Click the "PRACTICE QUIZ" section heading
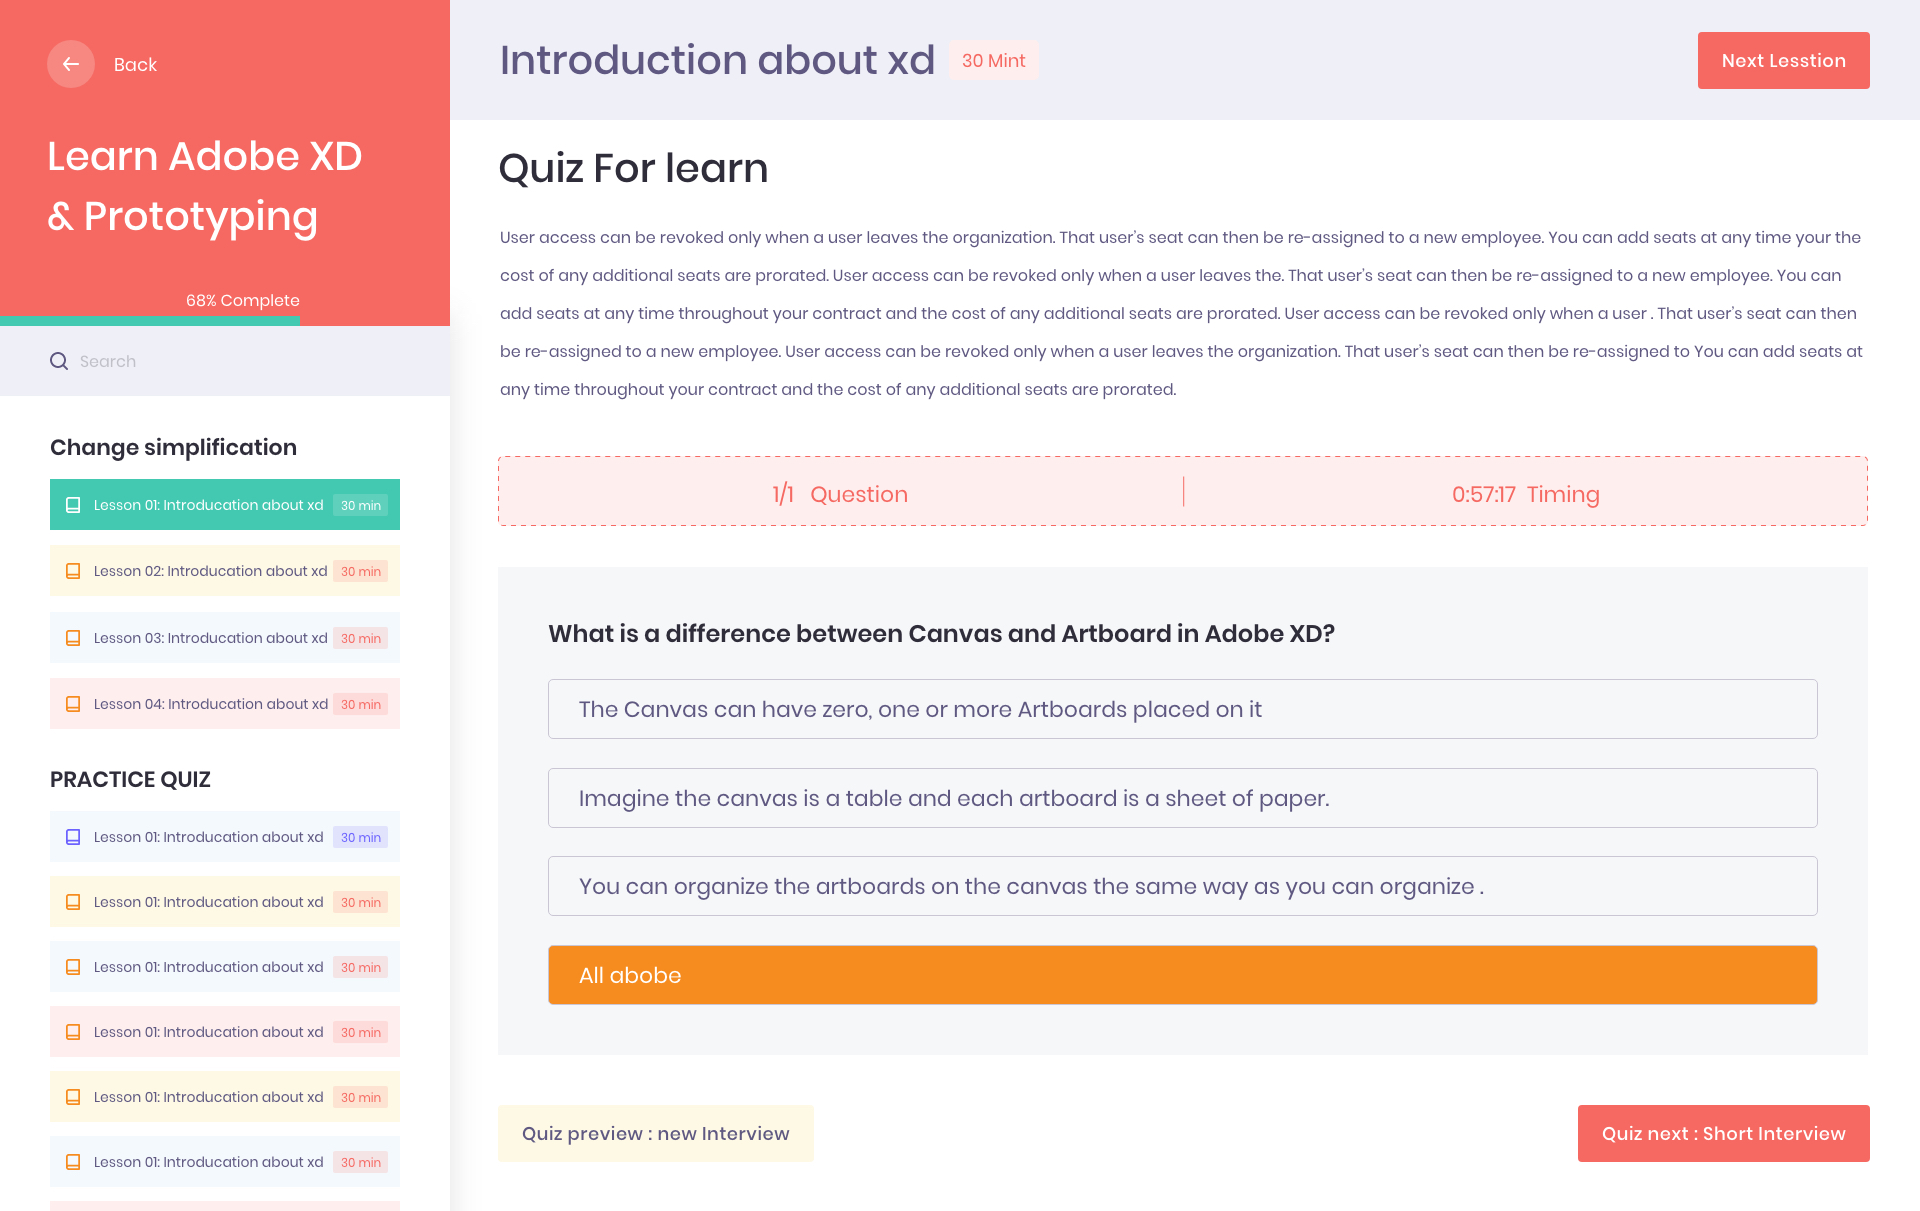 click(130, 779)
